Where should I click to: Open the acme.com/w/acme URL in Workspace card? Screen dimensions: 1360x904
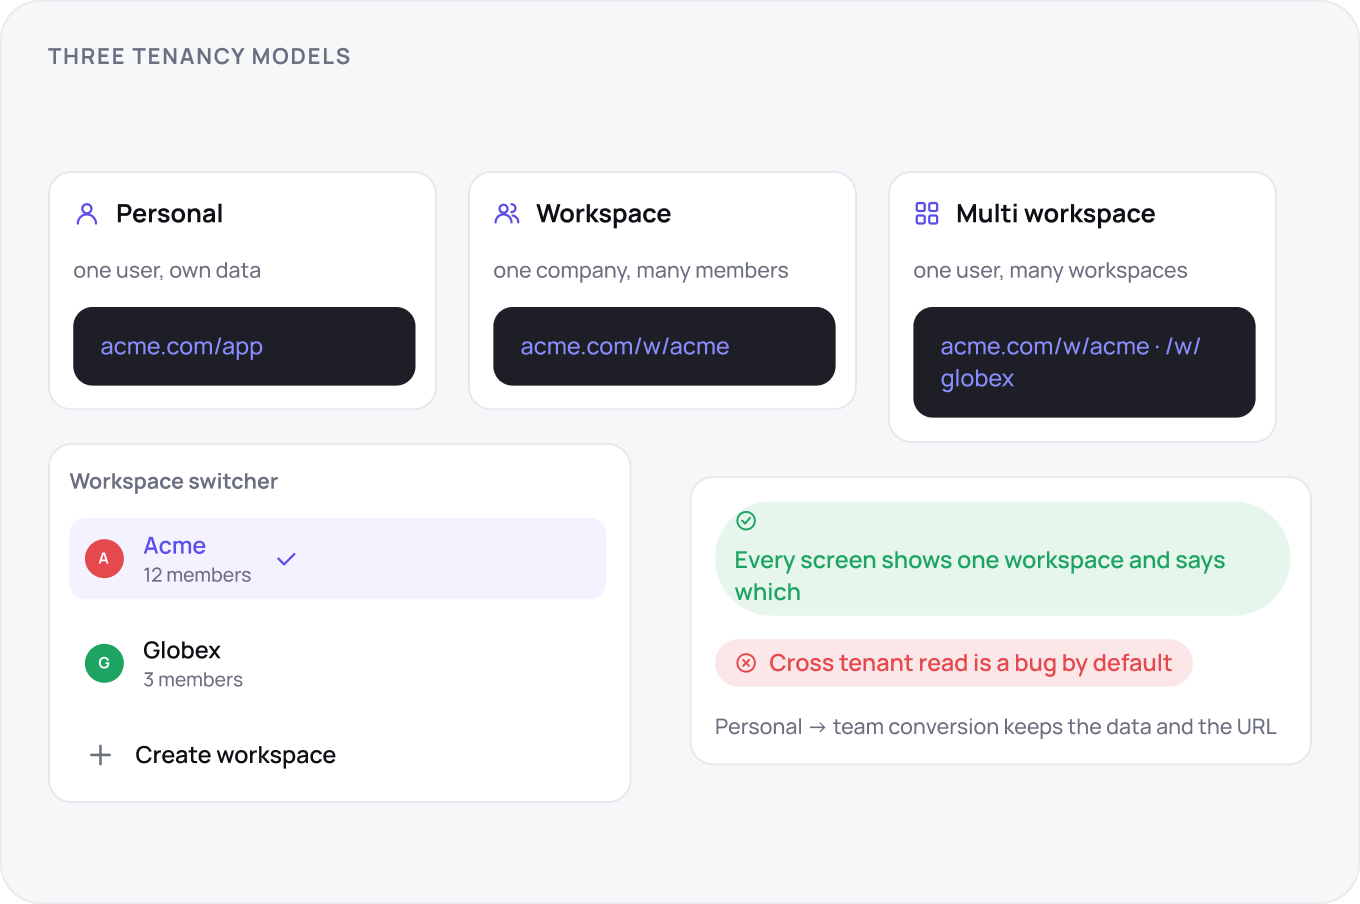(x=625, y=346)
